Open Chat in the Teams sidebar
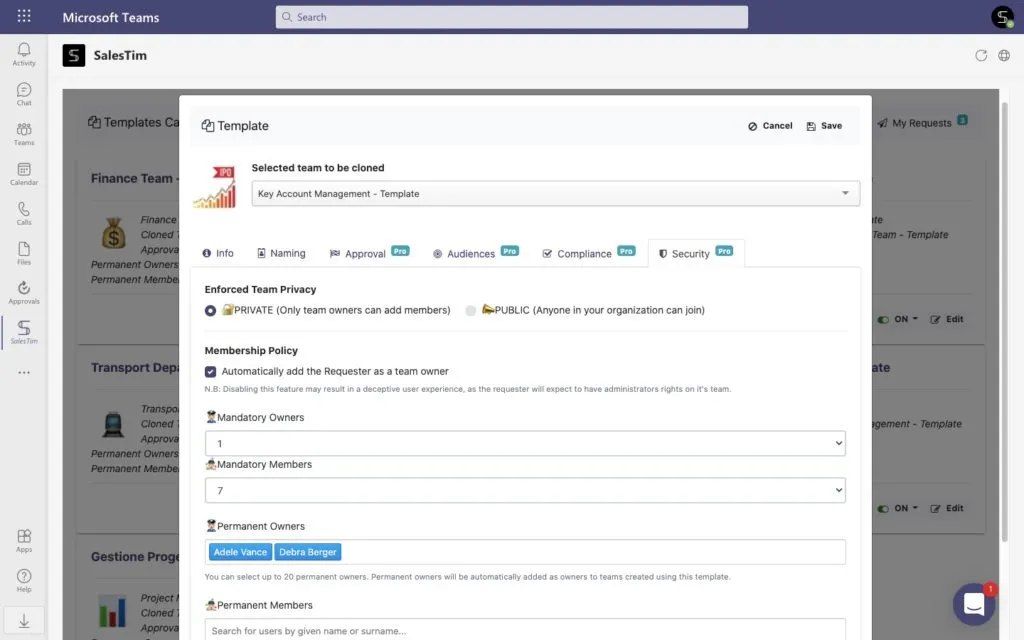 tap(24, 94)
